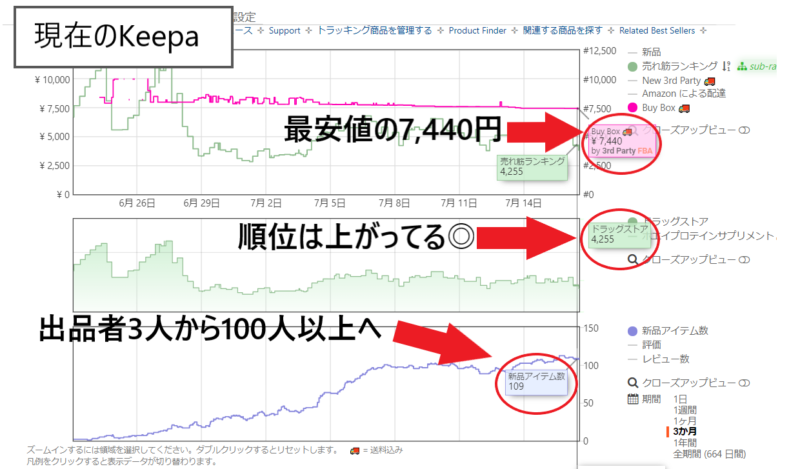Click the 6月 26日 date label on the axis
This screenshot has height=469, width=800.
(137, 203)
